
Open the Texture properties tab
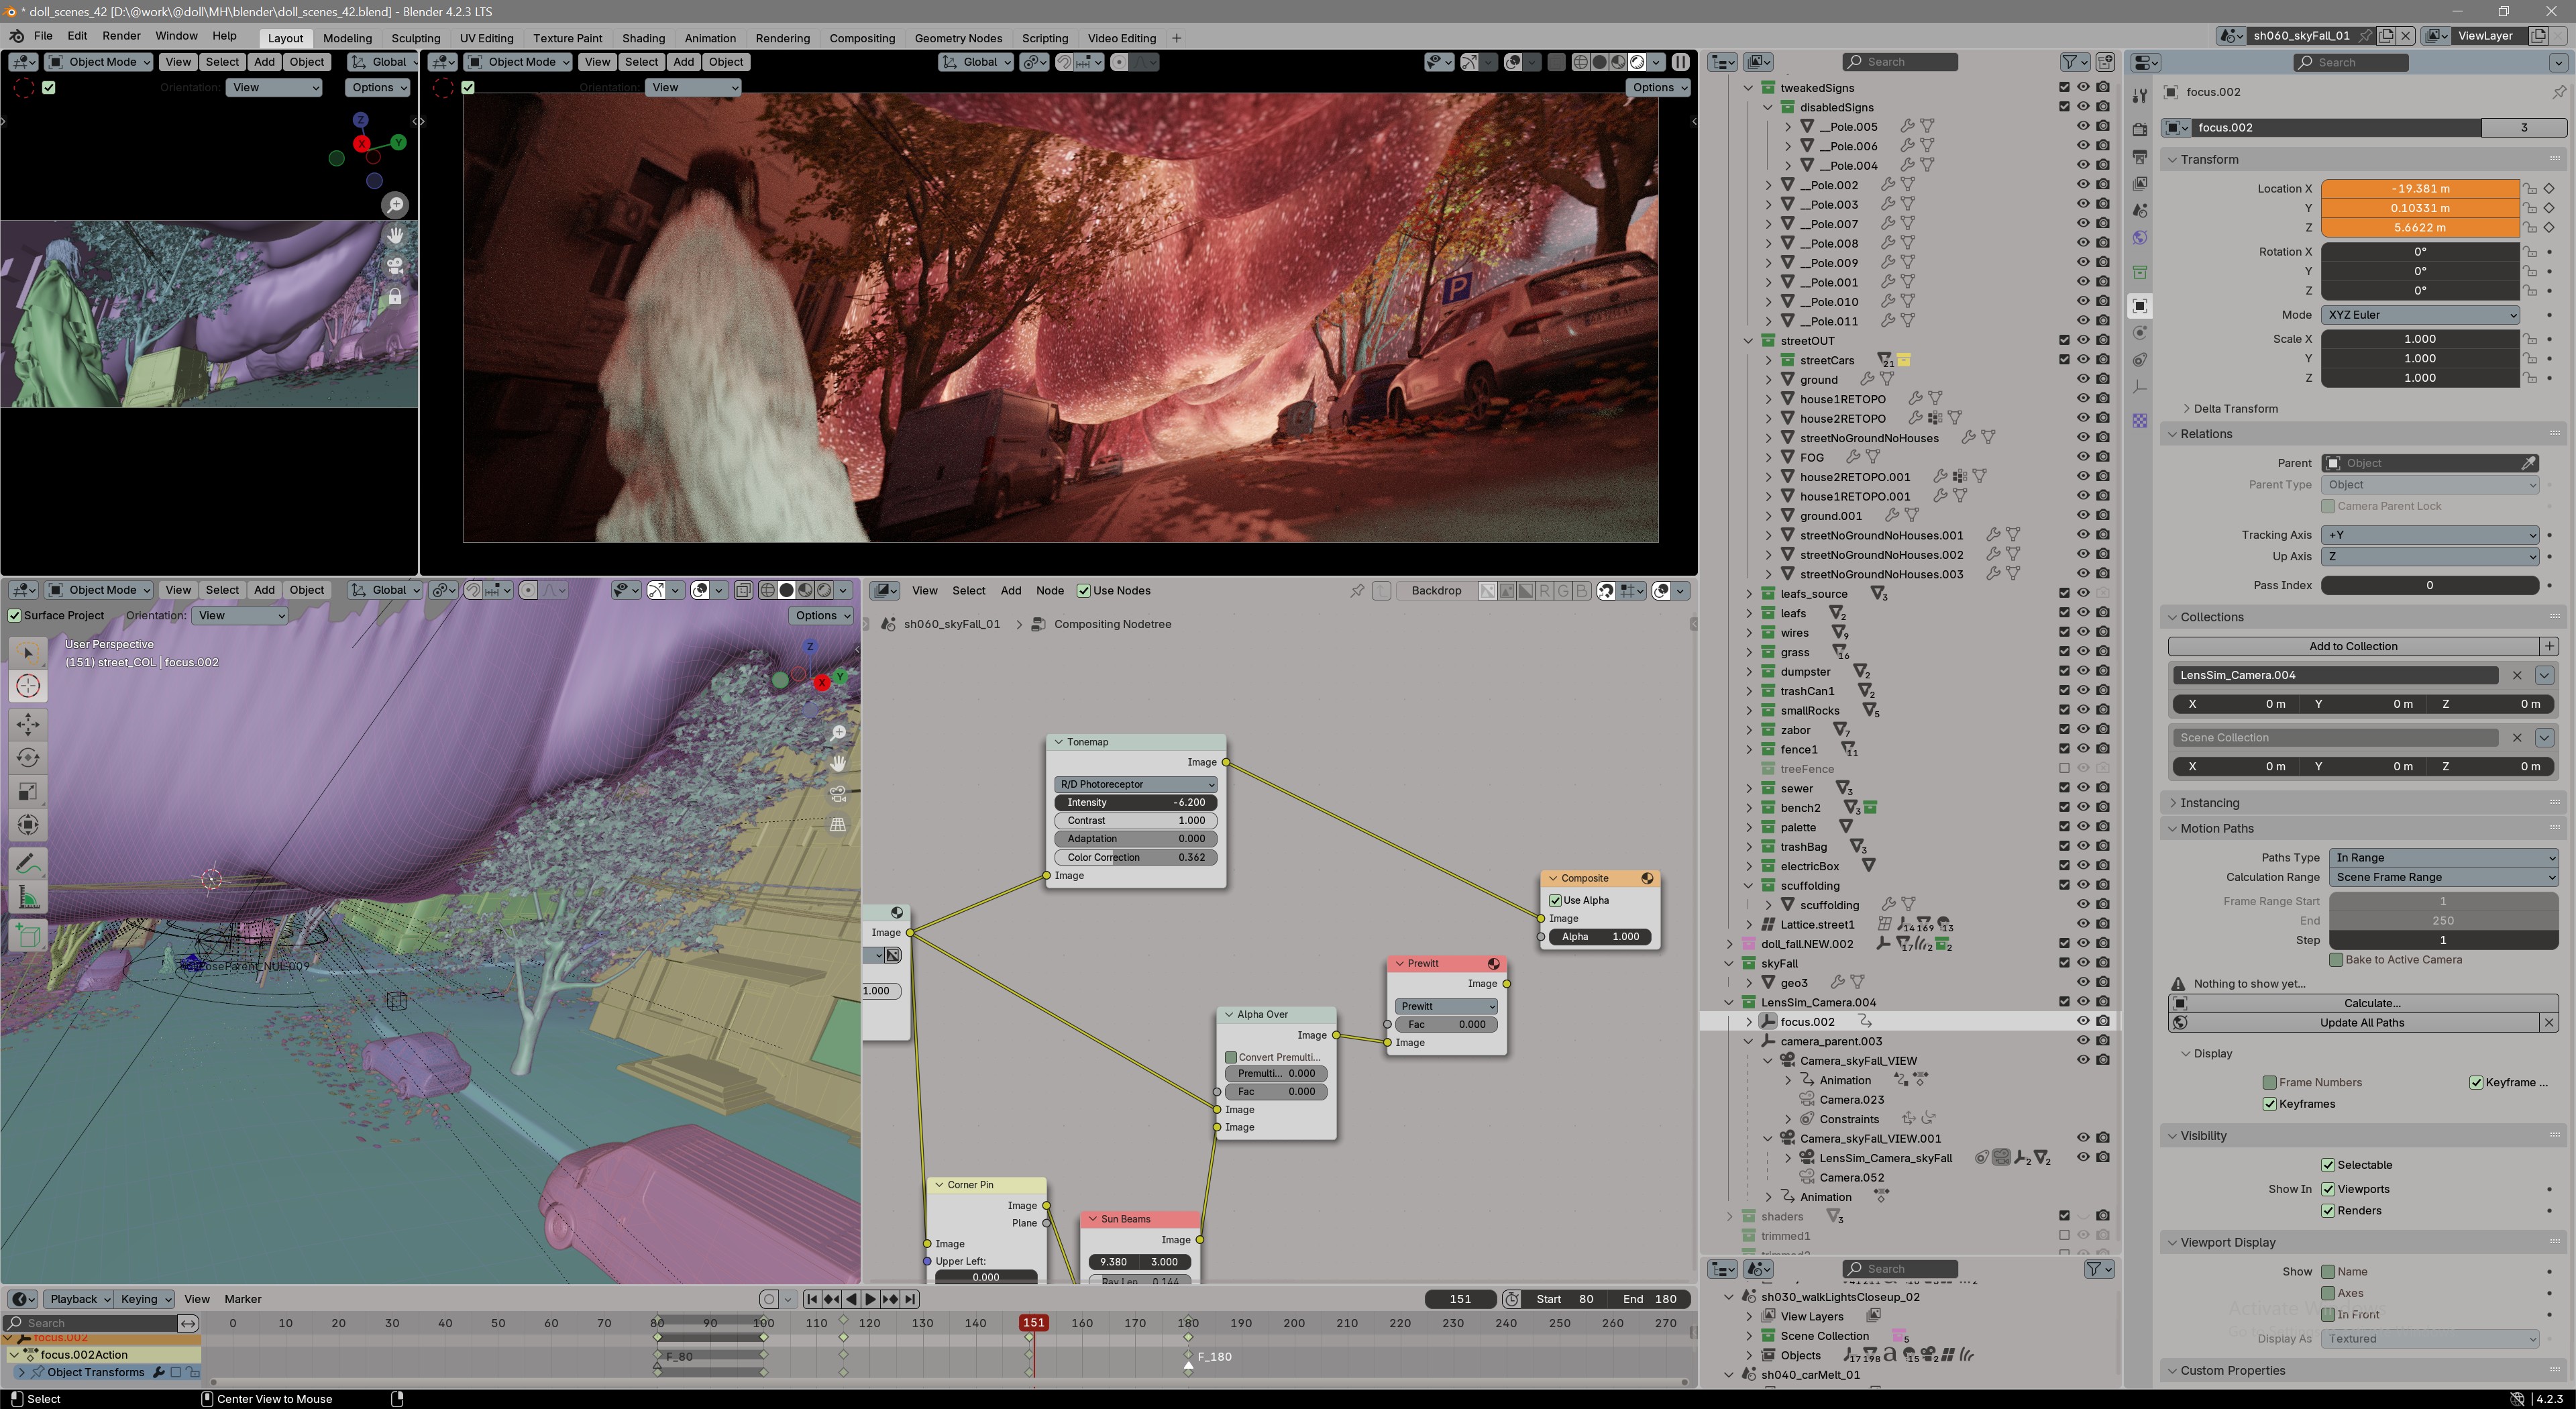(x=2140, y=421)
